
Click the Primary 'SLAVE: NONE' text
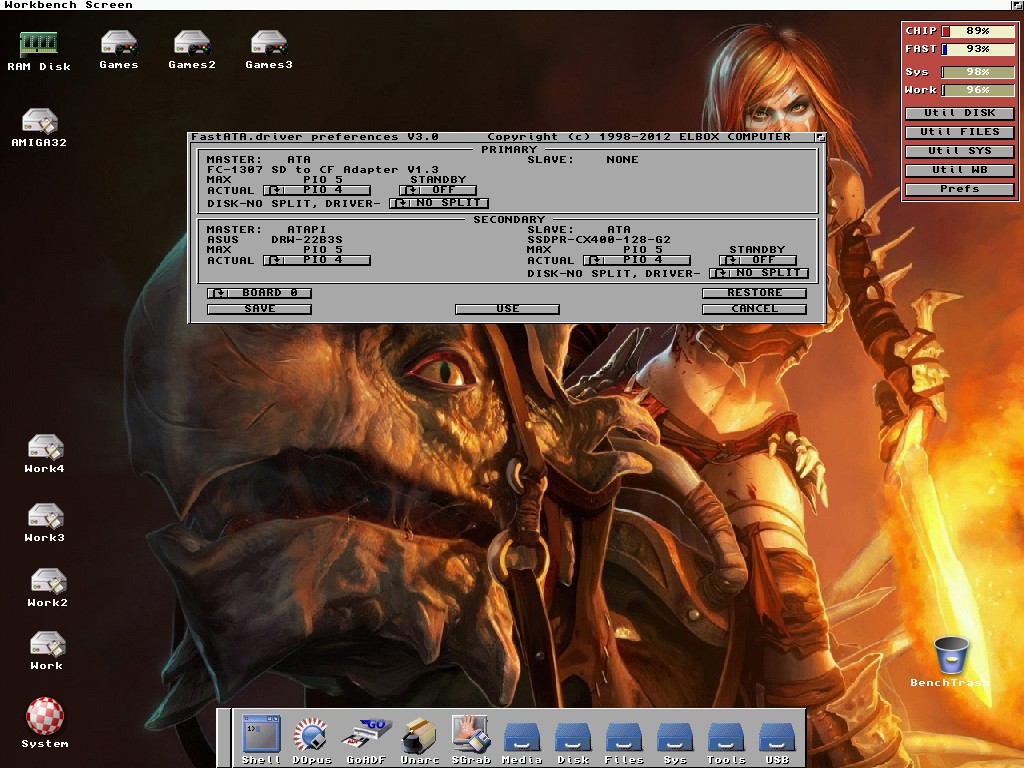(583, 159)
